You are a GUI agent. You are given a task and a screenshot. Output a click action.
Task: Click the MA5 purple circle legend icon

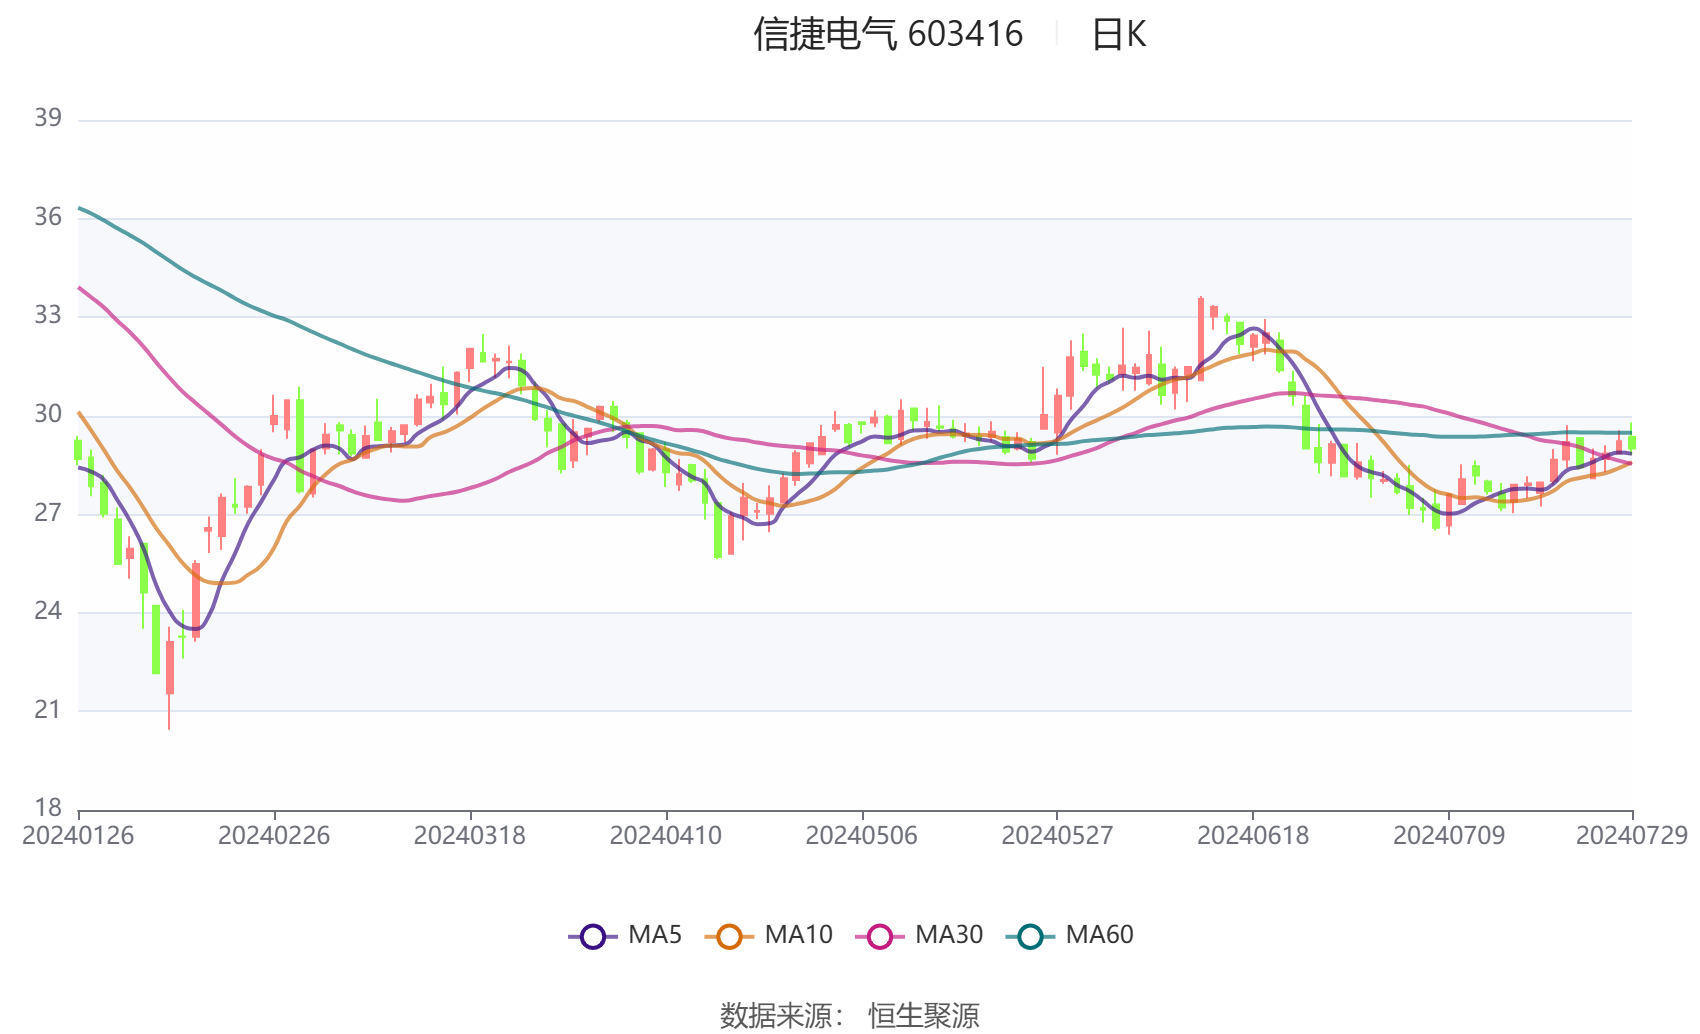(x=594, y=936)
